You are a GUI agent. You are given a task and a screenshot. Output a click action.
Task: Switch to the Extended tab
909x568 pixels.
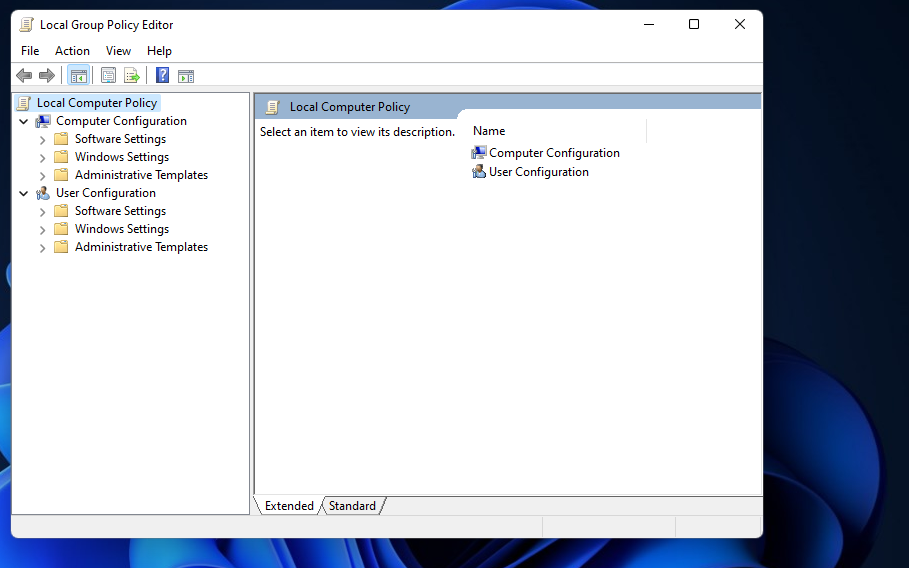[x=289, y=506]
